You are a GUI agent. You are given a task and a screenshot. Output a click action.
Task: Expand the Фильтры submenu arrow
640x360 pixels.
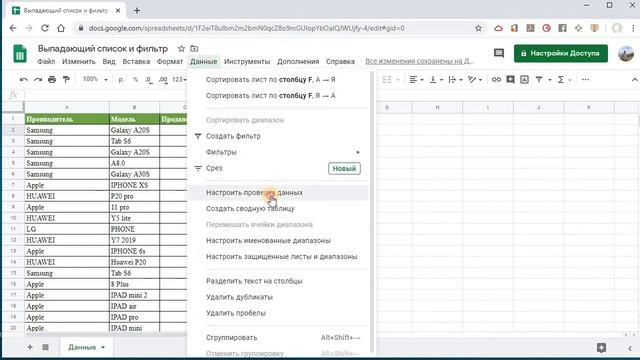358,152
